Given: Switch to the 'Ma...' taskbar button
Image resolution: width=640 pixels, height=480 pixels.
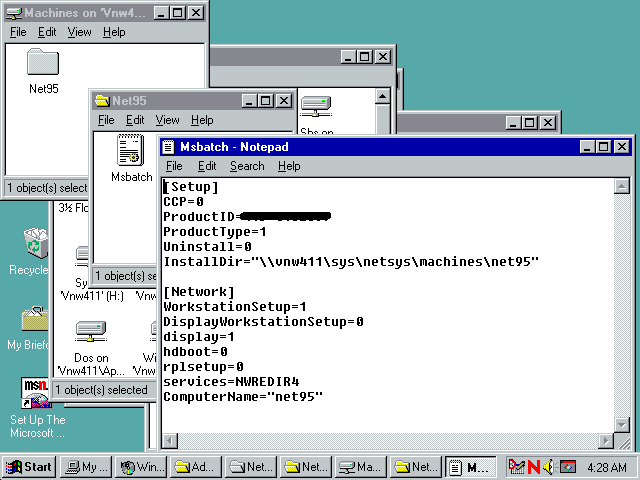Looking at the screenshot, I should click(x=361, y=467).
